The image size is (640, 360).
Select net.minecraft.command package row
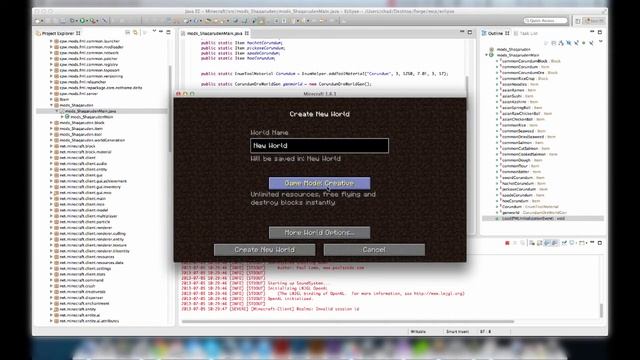click(81, 280)
